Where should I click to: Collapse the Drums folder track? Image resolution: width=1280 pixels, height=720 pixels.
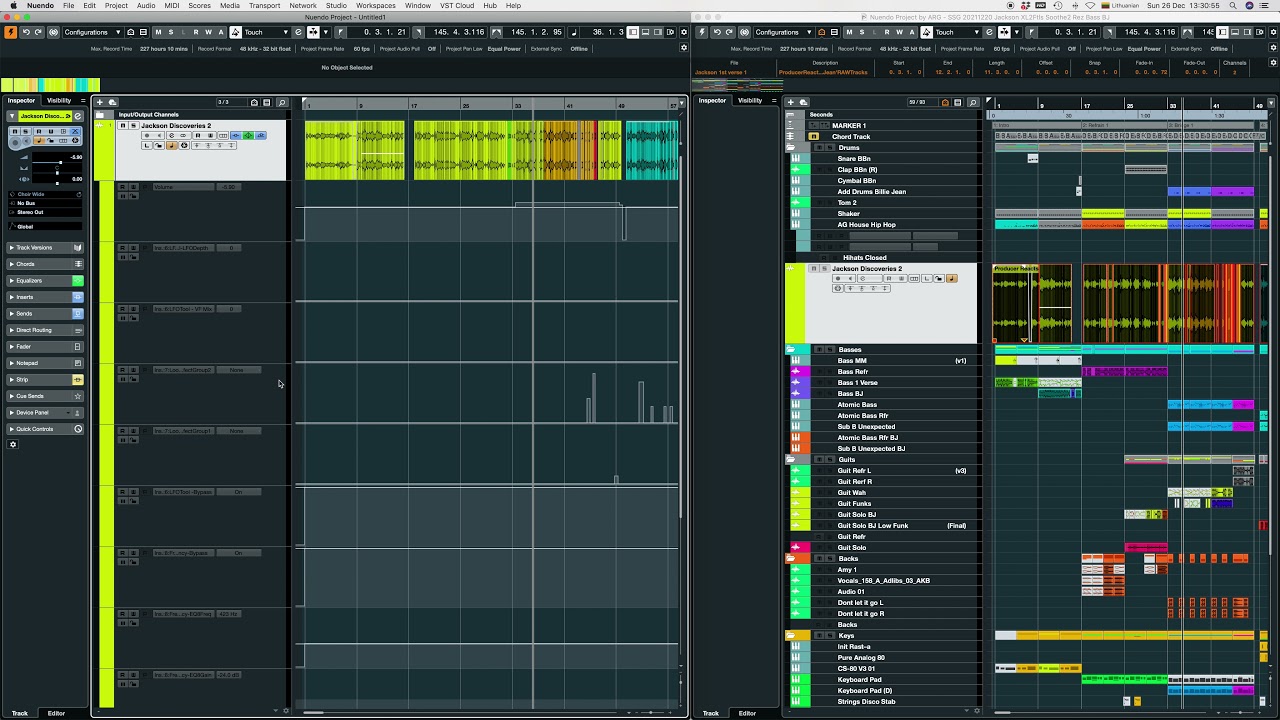[790, 147]
